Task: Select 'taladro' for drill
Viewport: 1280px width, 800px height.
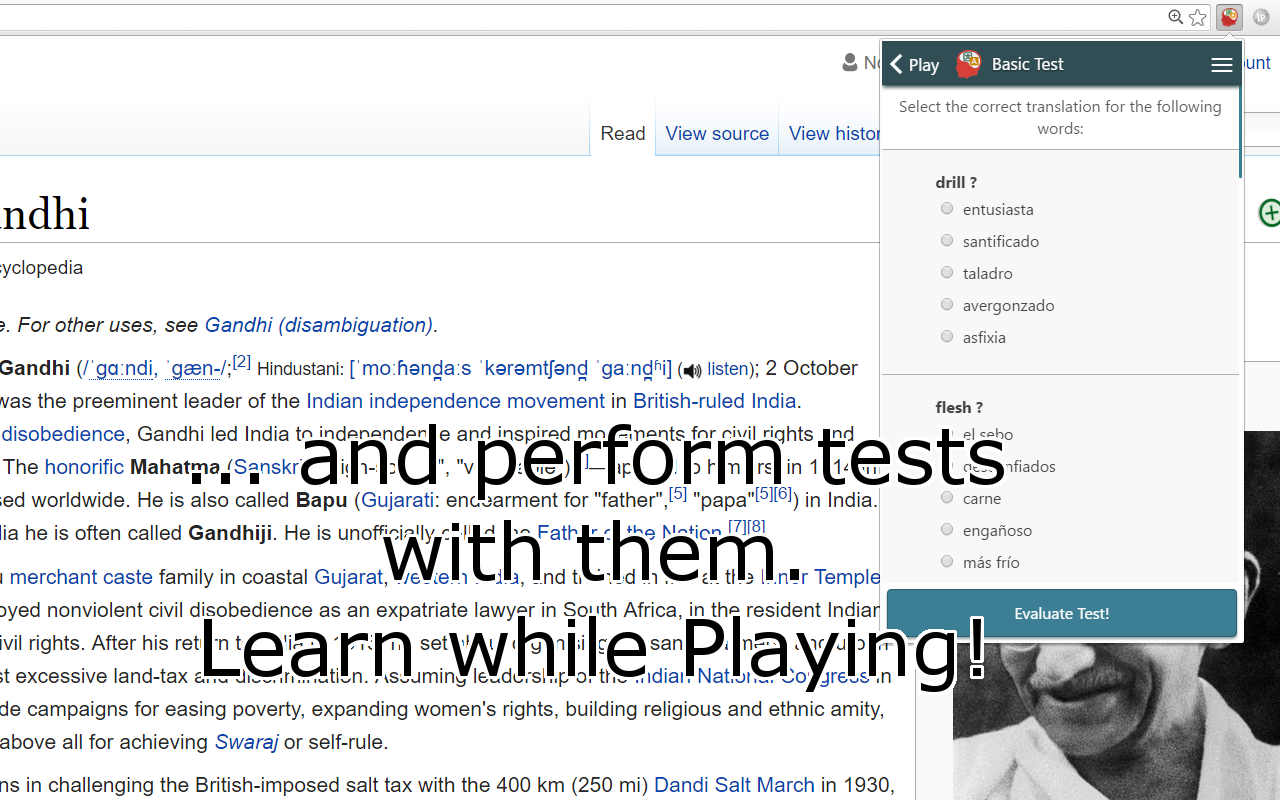Action: pos(947,272)
